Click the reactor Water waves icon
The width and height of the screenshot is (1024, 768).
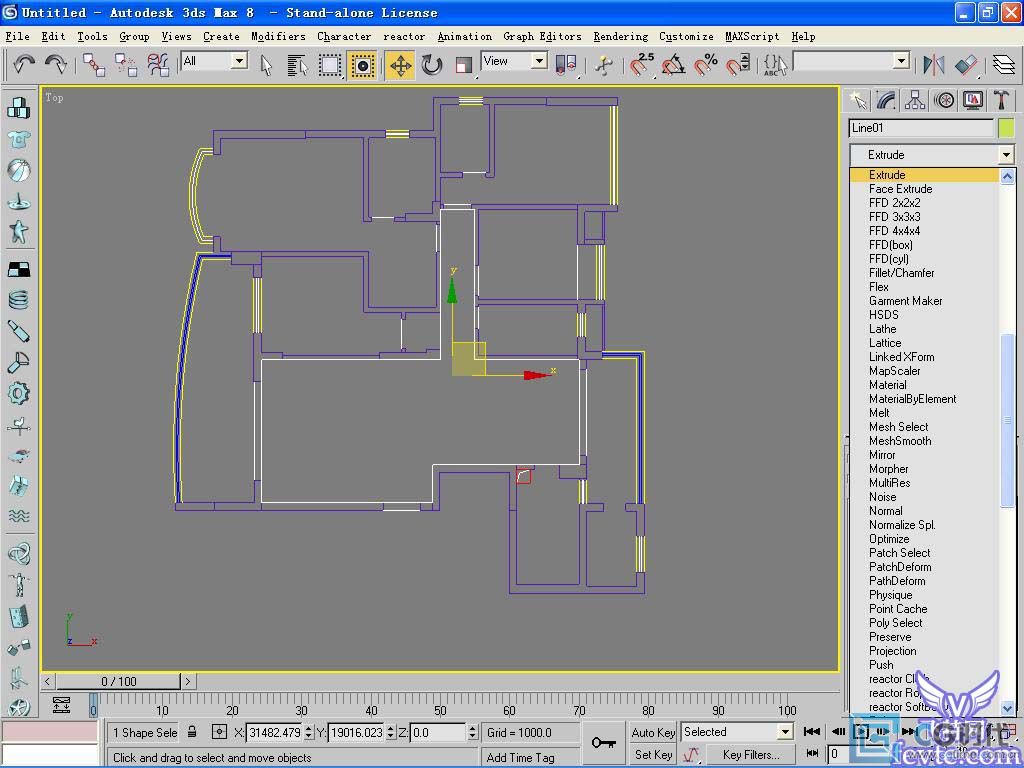pyautogui.click(x=19, y=516)
